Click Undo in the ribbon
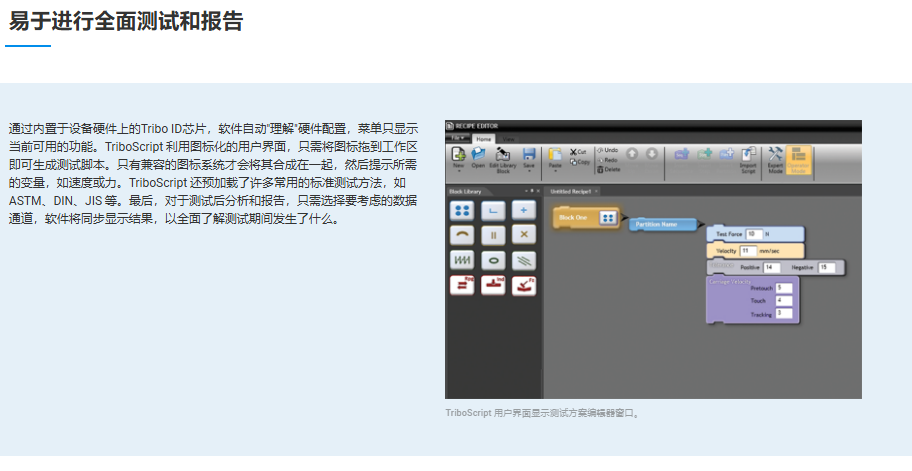912x471 pixels. [608, 150]
